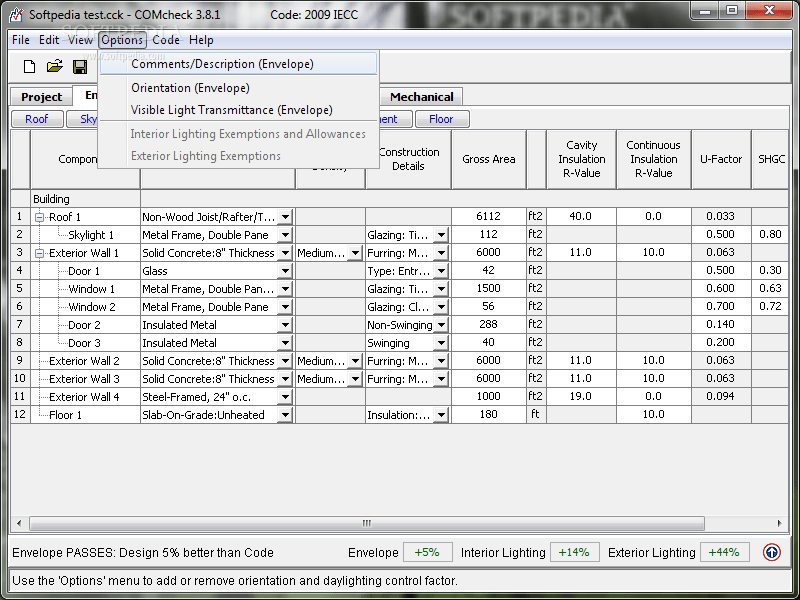Select the Skylight 1 component name
The width and height of the screenshot is (800, 600).
click(x=91, y=235)
